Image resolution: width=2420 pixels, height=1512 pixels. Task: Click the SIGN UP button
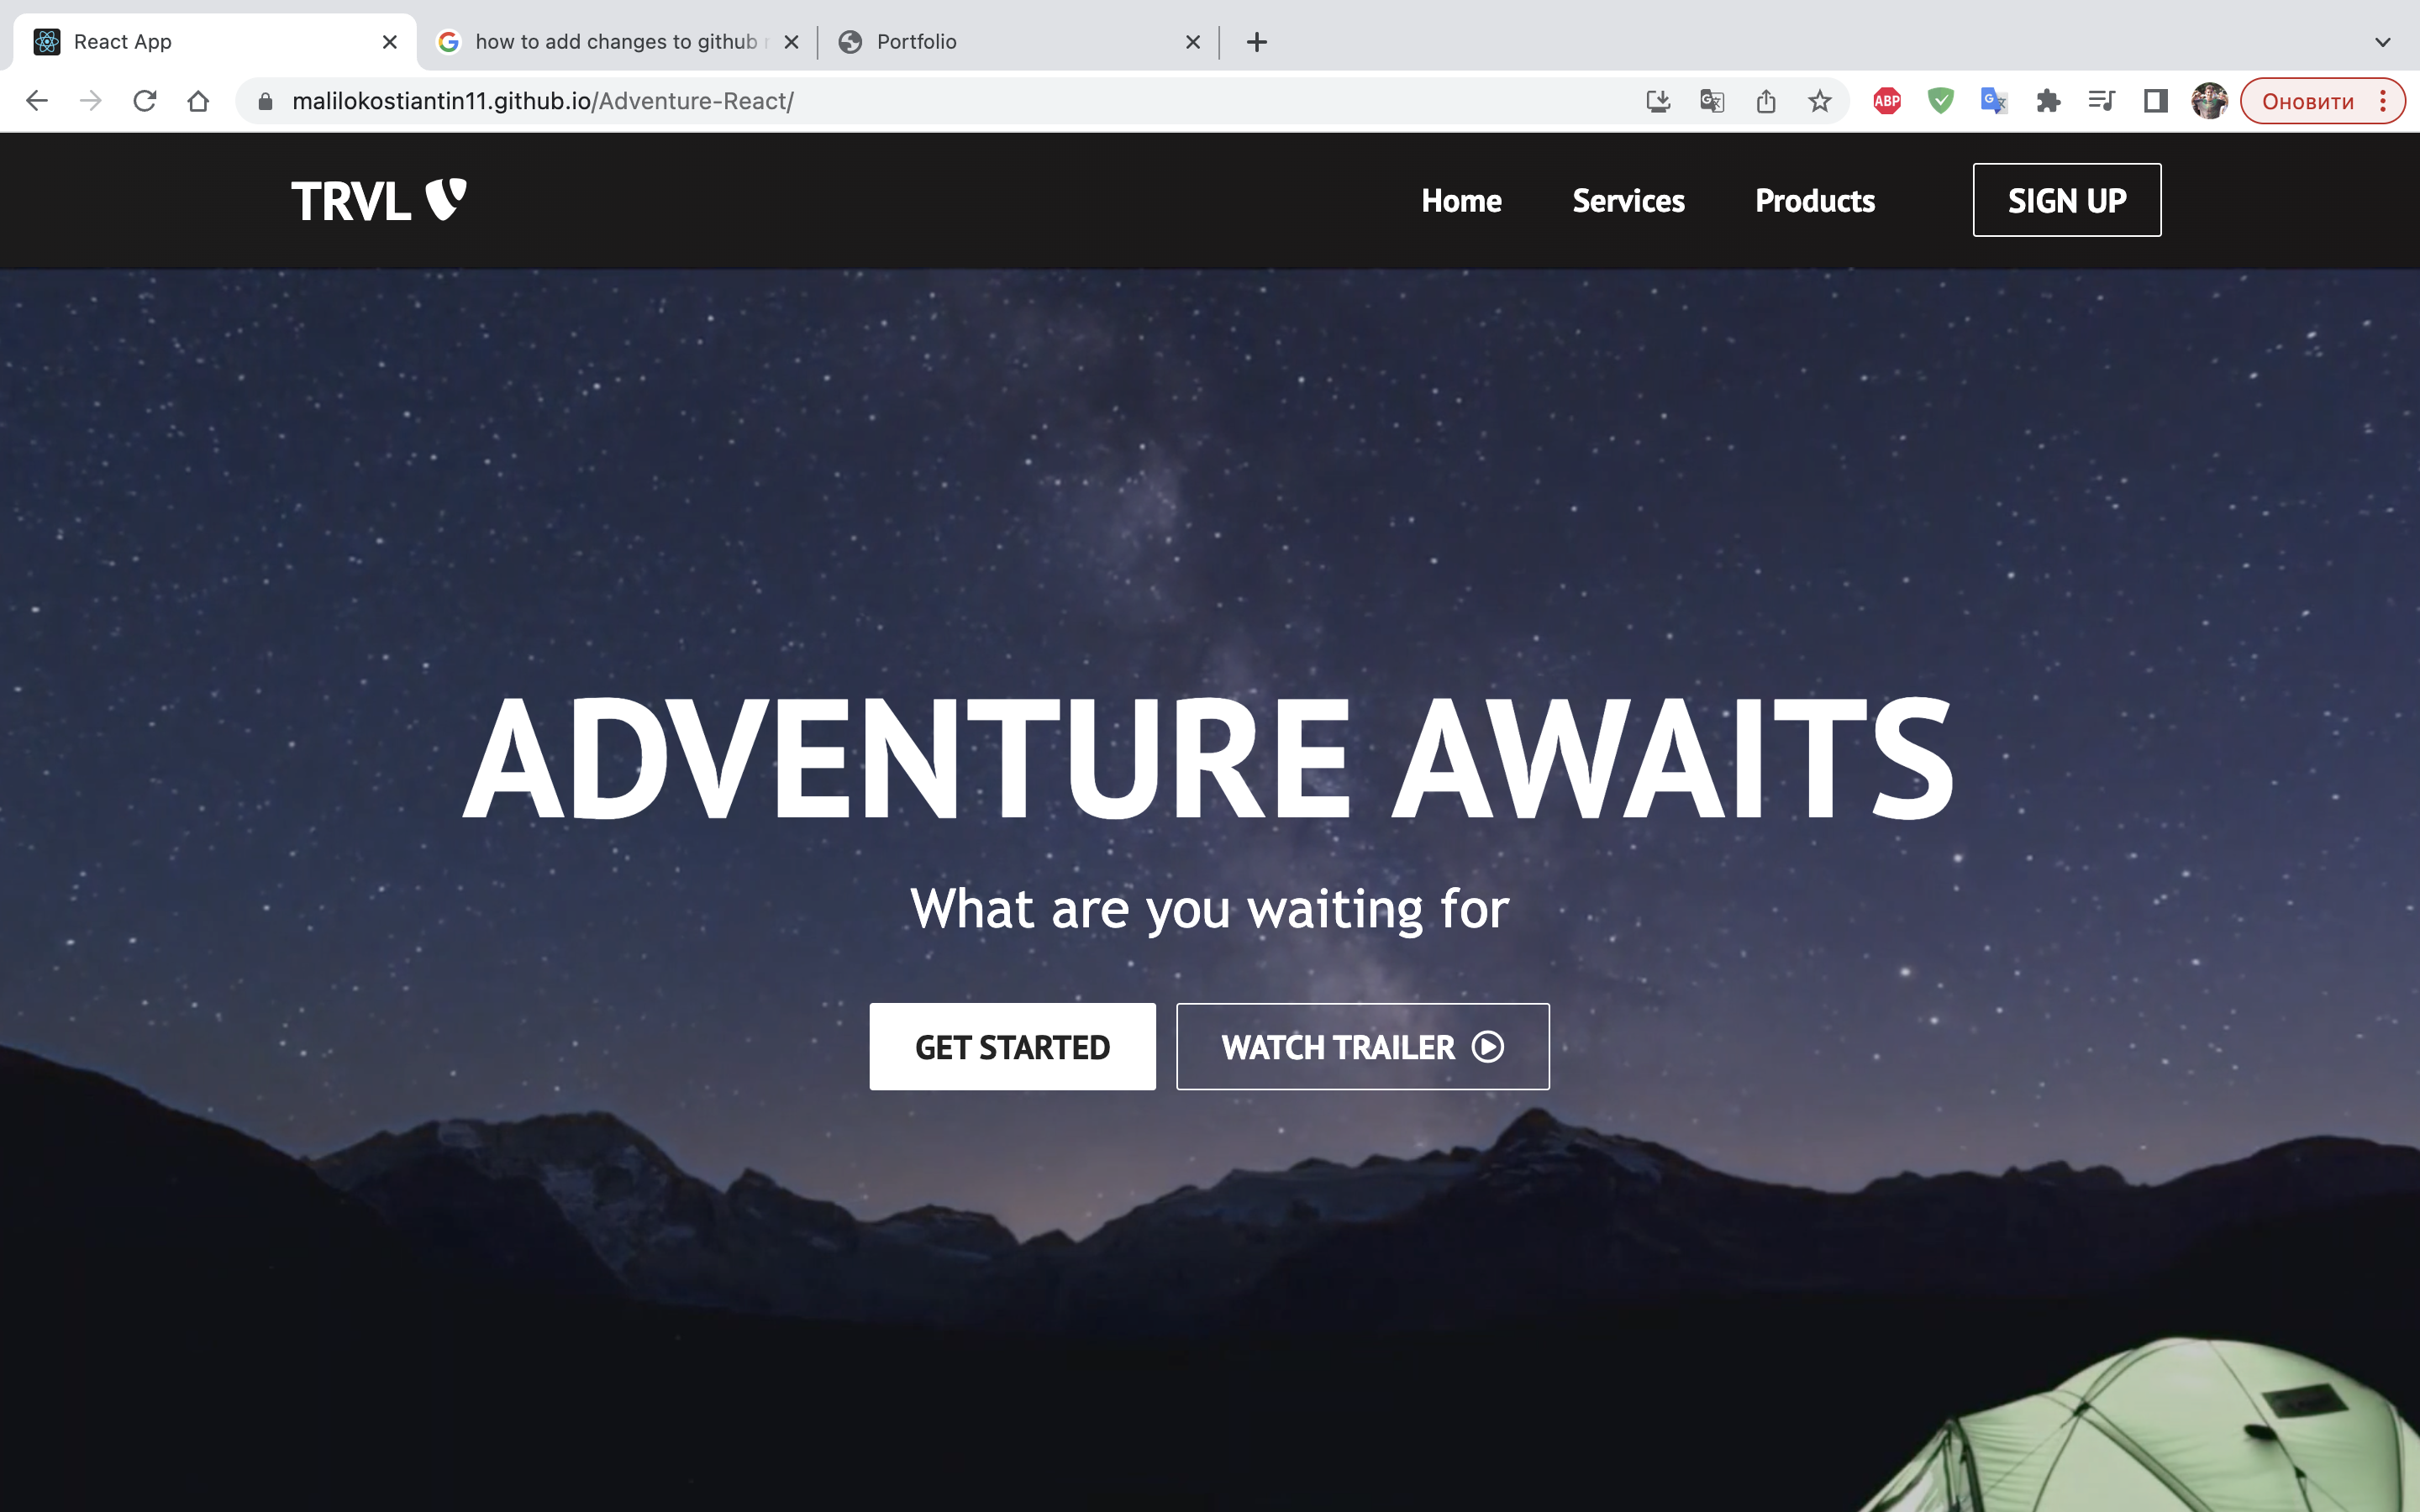click(x=2066, y=200)
